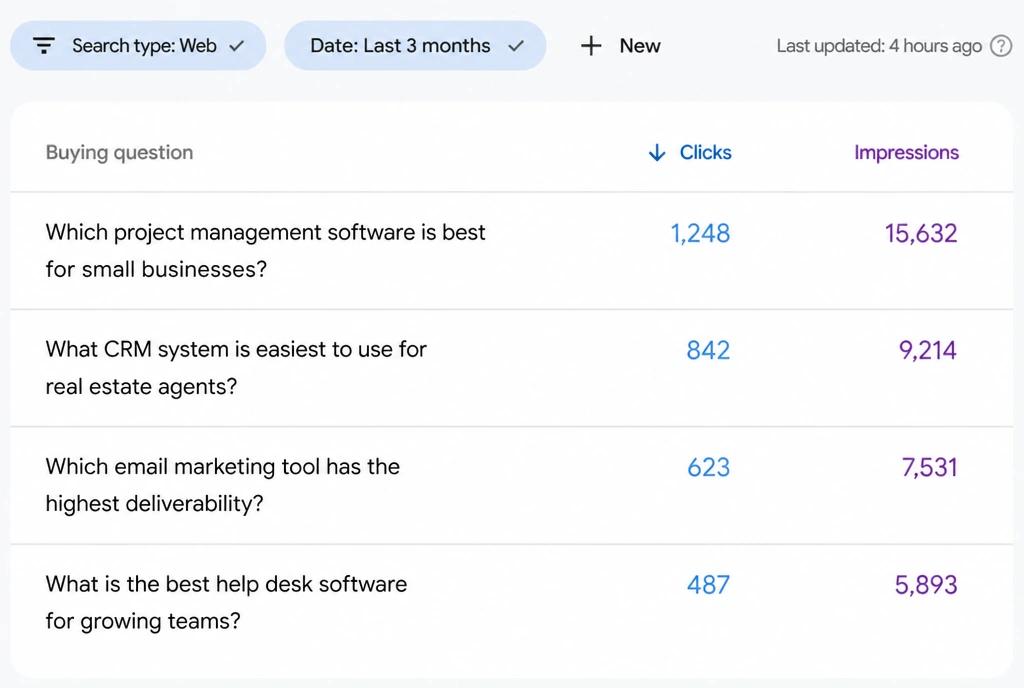The height and width of the screenshot is (688, 1024).
Task: Select 'Which project management software' query row
Action: click(x=511, y=251)
